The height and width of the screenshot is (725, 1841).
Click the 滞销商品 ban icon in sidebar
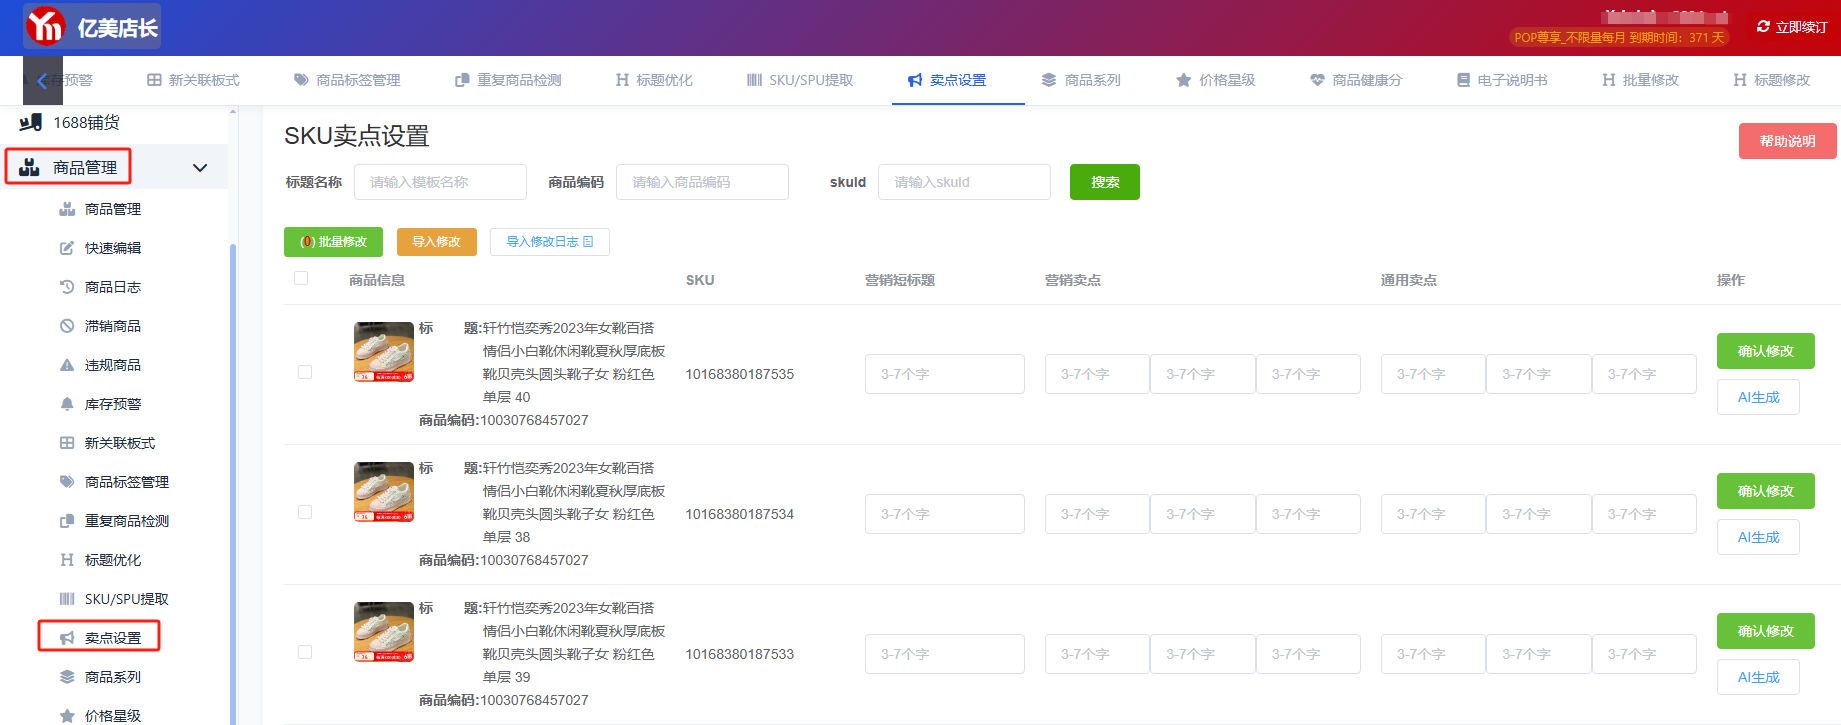[67, 326]
